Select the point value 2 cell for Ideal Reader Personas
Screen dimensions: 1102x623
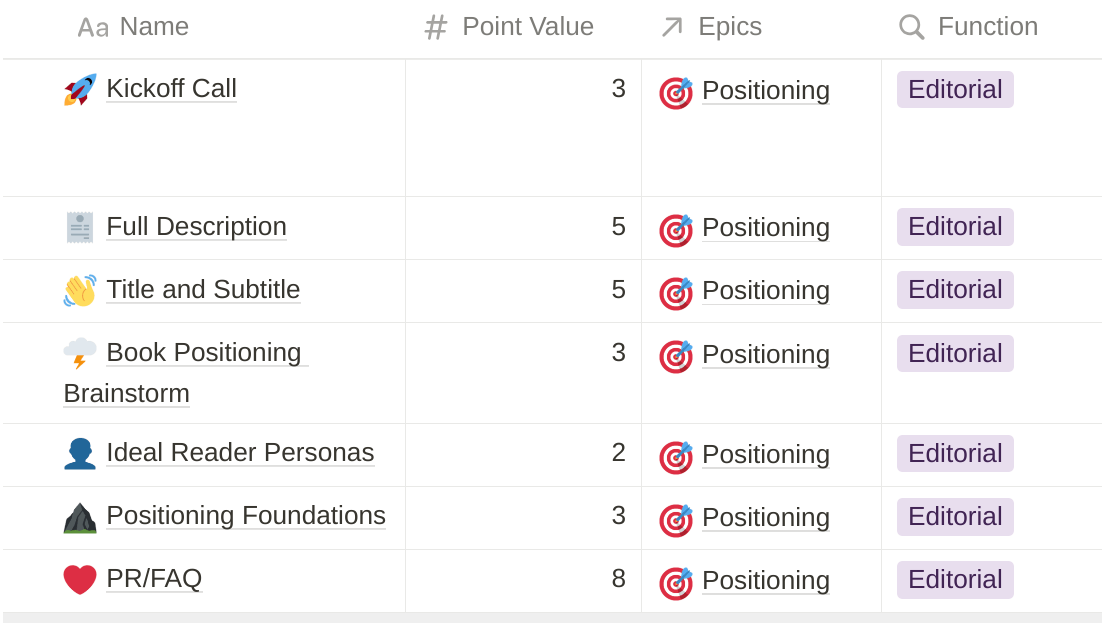click(524, 455)
